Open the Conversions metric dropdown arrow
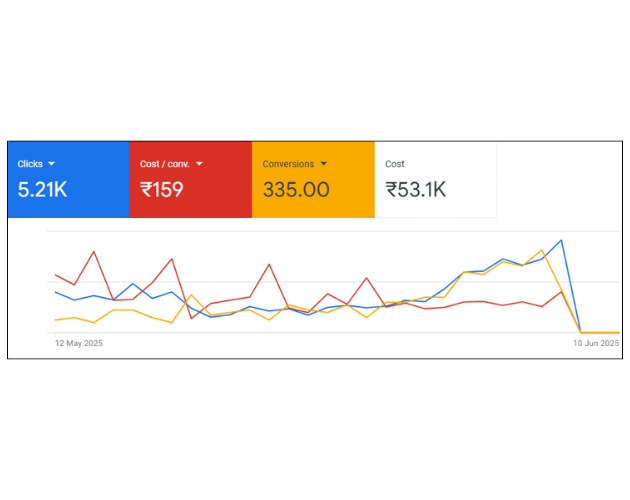 [324, 163]
